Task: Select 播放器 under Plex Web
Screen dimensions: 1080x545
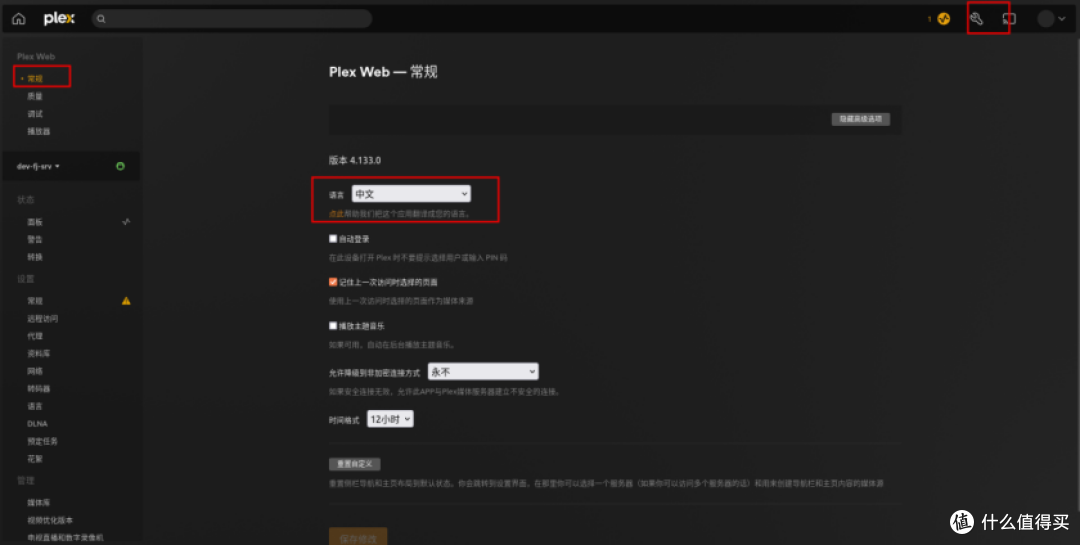Action: tap(39, 131)
